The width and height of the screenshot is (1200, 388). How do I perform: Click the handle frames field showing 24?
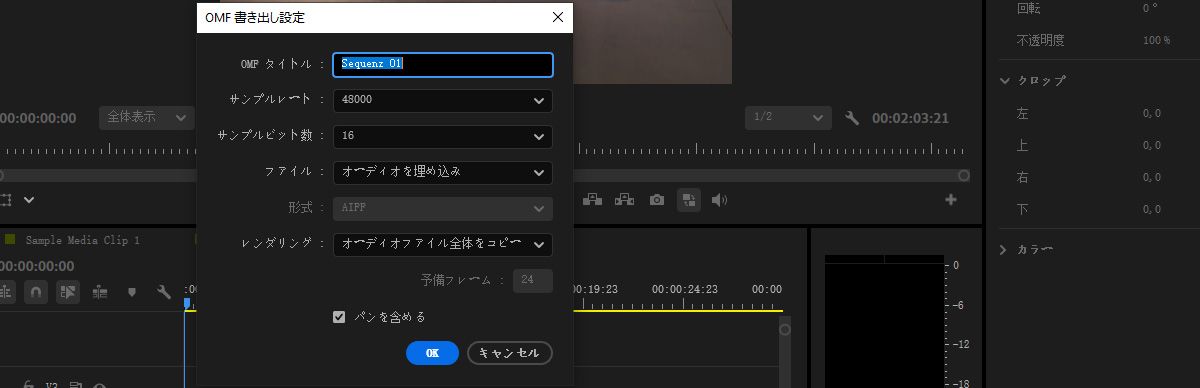[532, 281]
